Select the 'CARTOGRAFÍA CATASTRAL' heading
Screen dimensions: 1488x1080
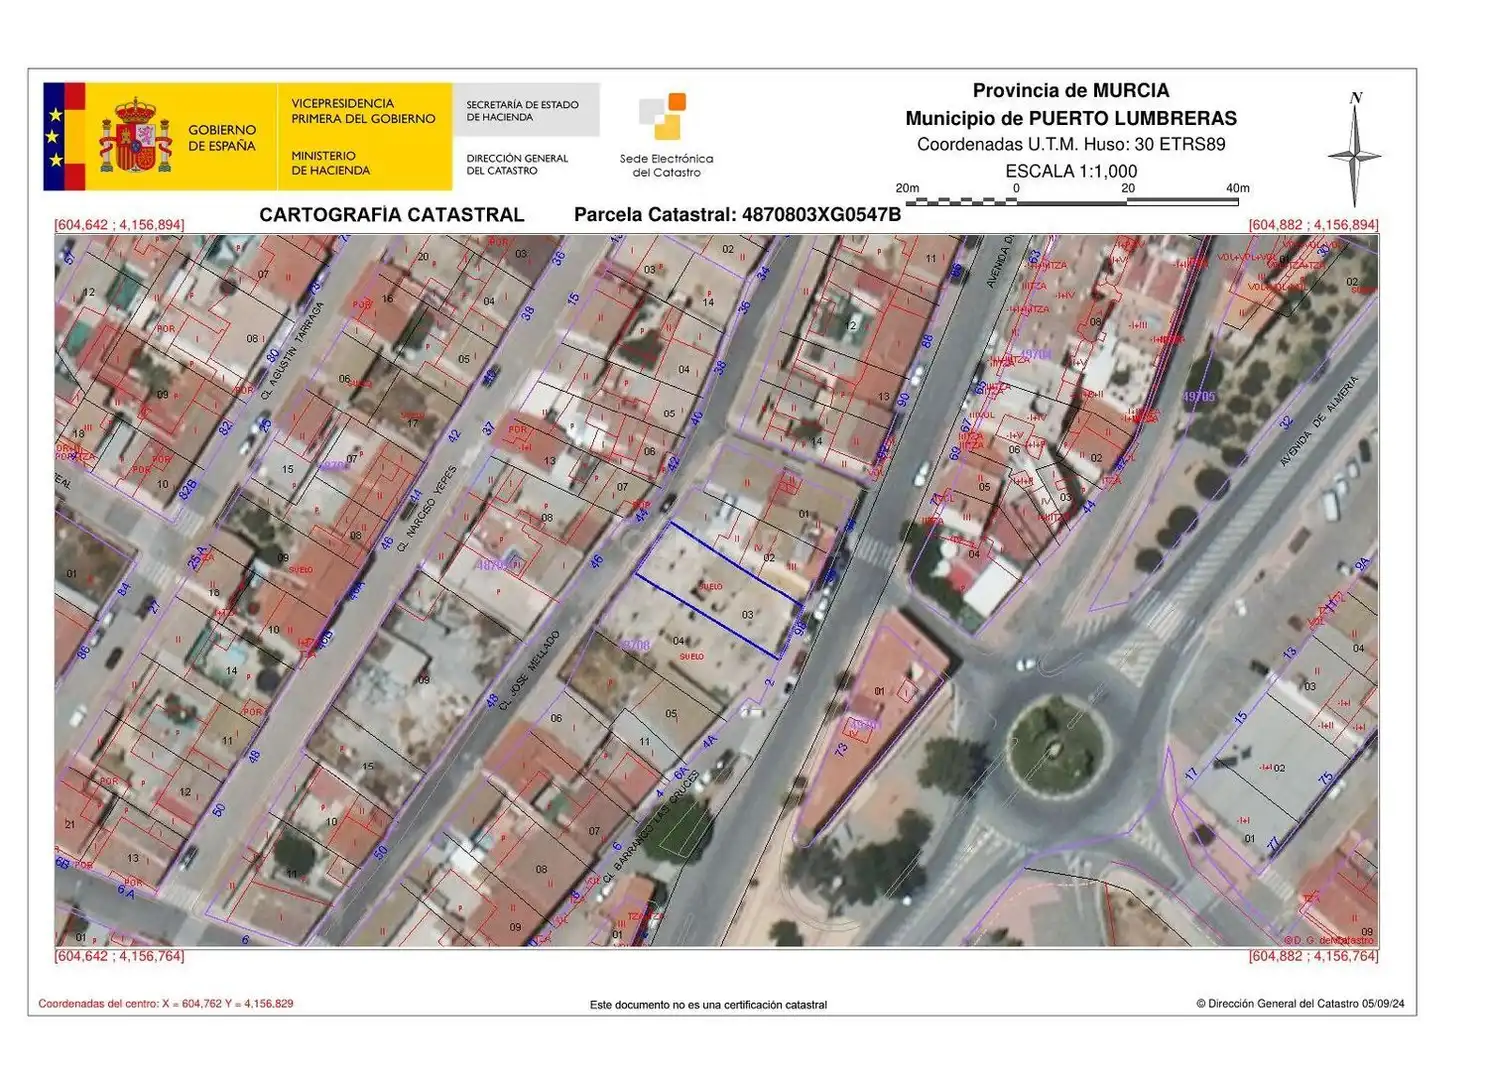point(392,215)
